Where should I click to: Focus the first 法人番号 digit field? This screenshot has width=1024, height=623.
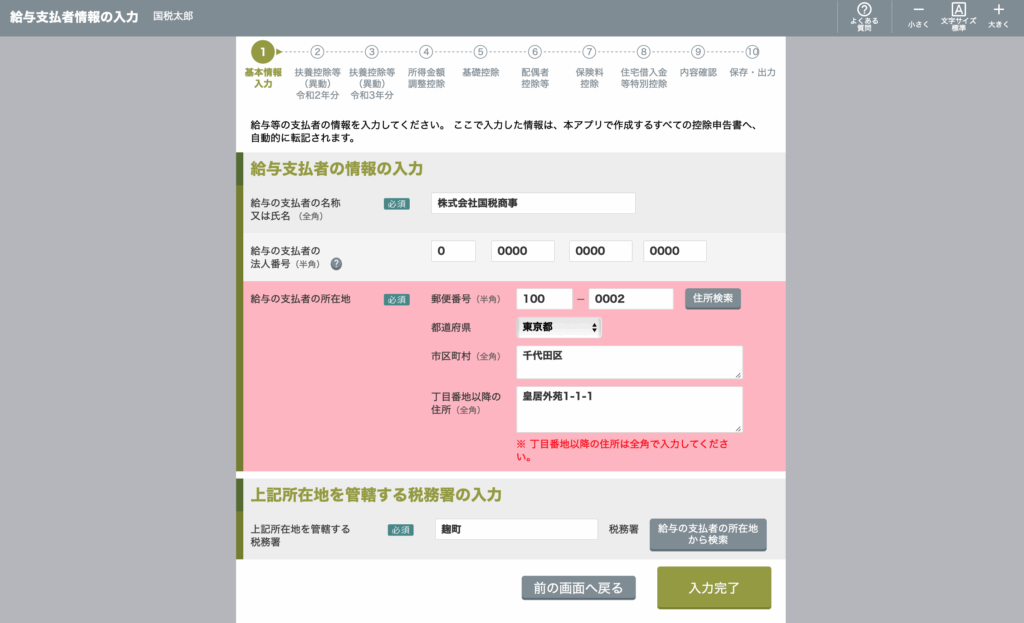[x=453, y=252]
